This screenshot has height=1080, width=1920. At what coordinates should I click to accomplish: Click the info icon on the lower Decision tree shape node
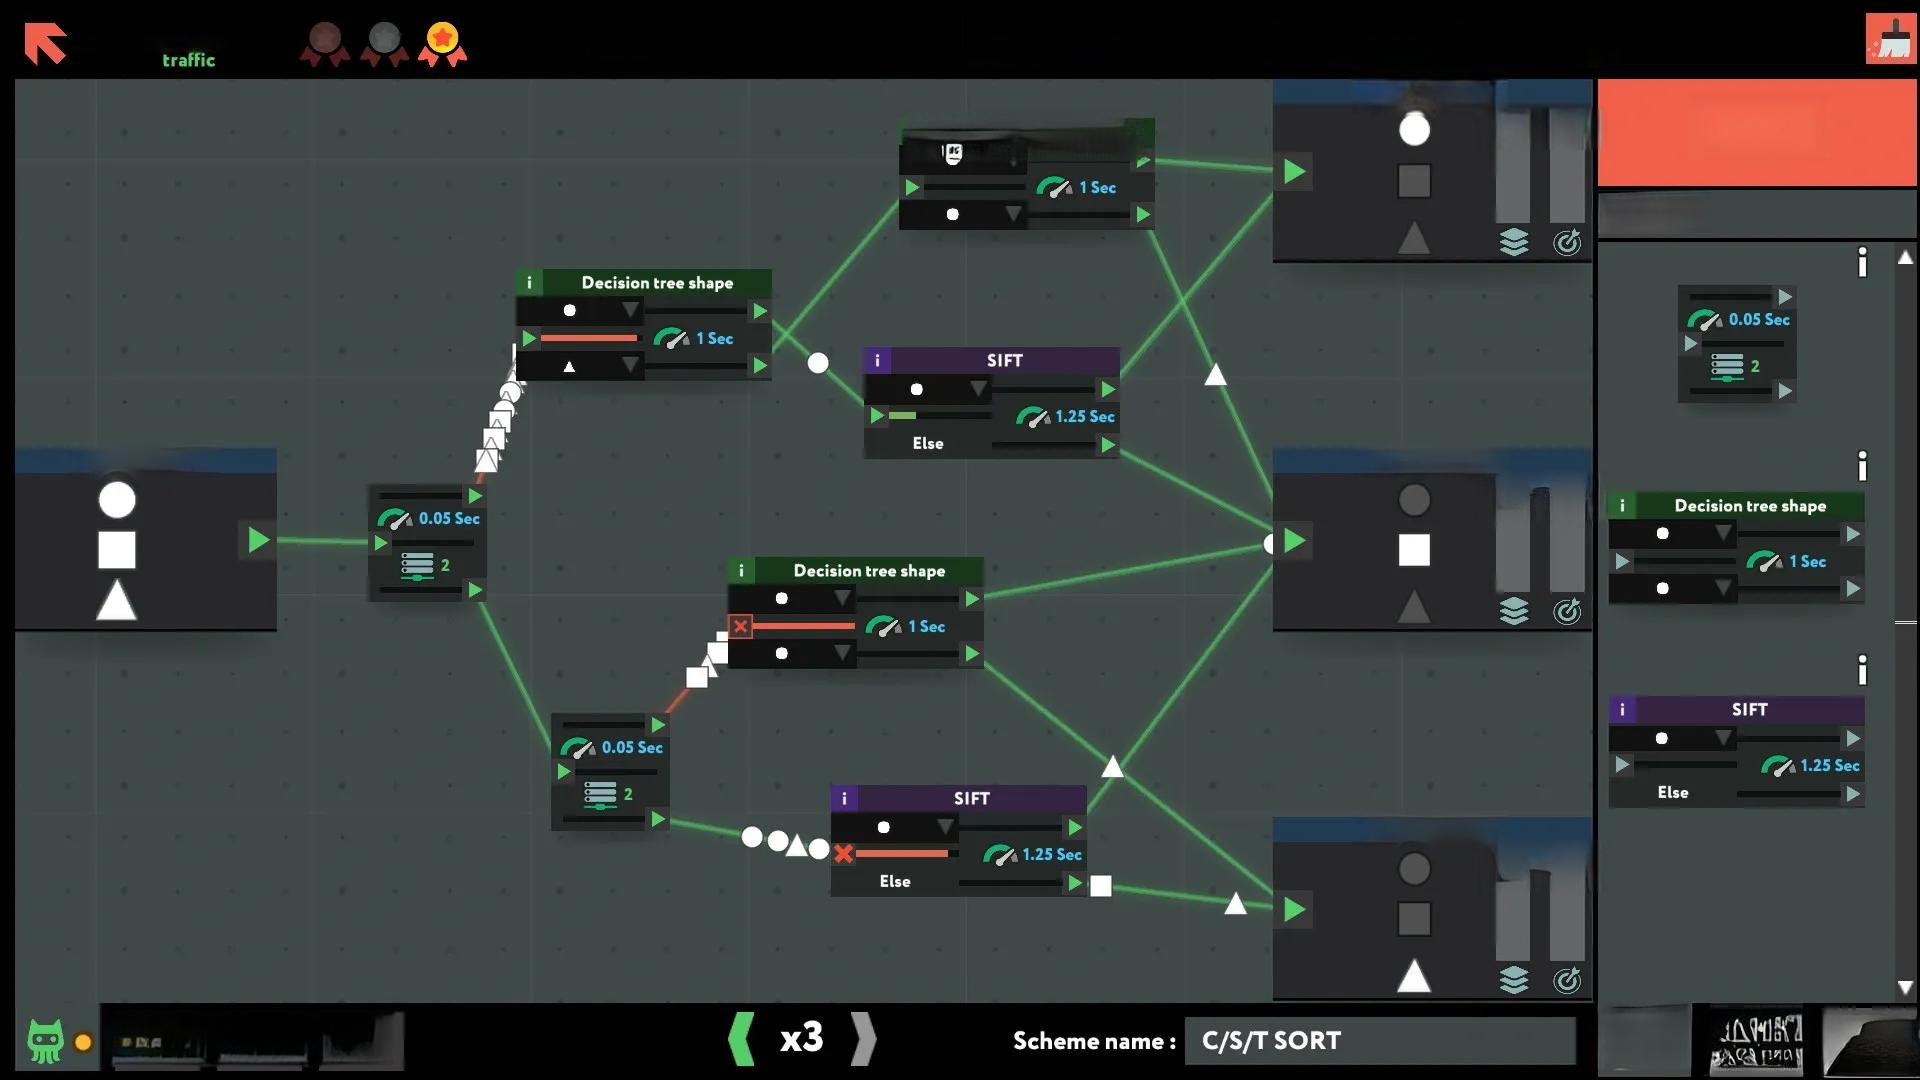(x=741, y=571)
